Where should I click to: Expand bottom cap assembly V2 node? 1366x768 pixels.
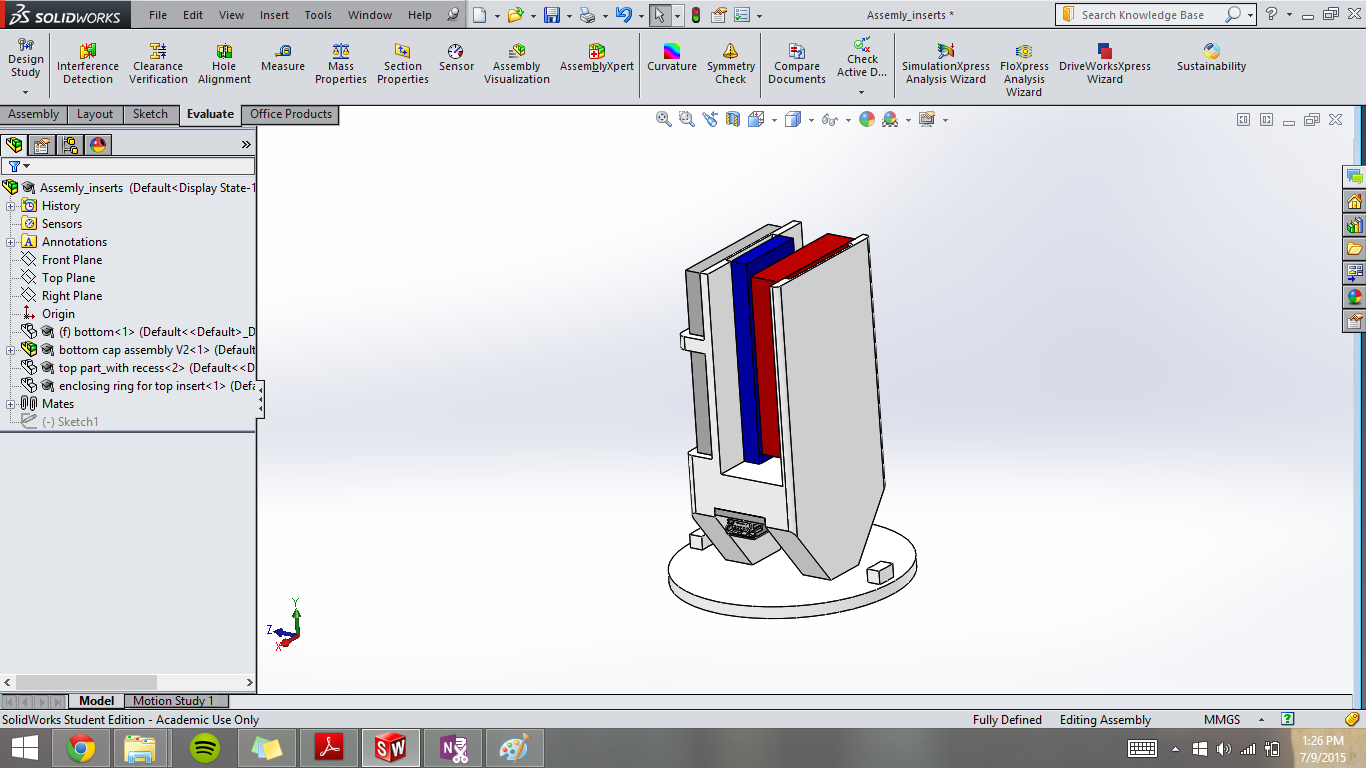click(10, 350)
